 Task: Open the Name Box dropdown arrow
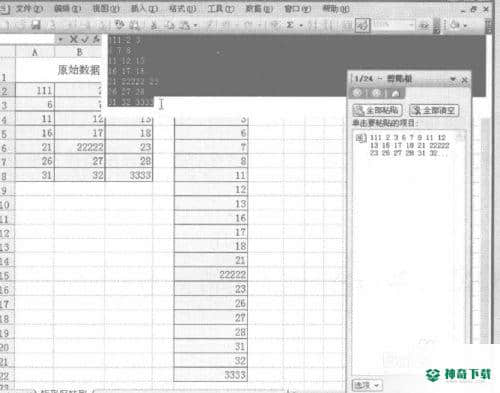[x=60, y=40]
